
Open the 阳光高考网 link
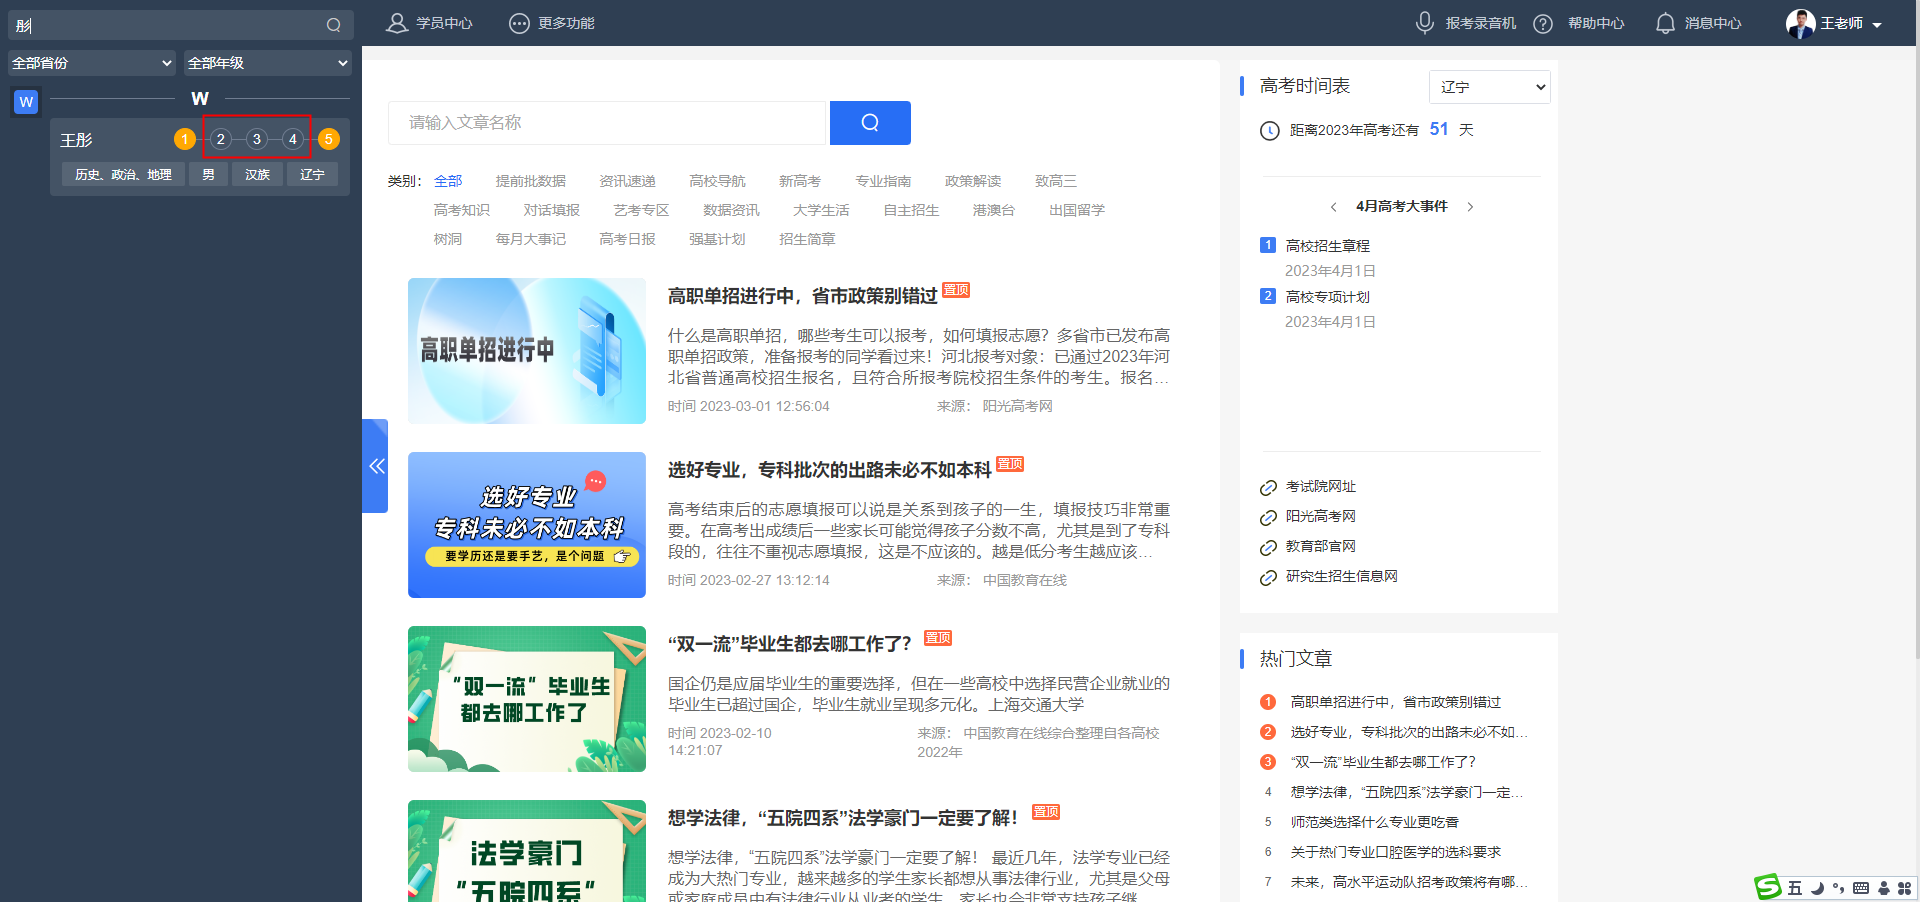[1321, 516]
